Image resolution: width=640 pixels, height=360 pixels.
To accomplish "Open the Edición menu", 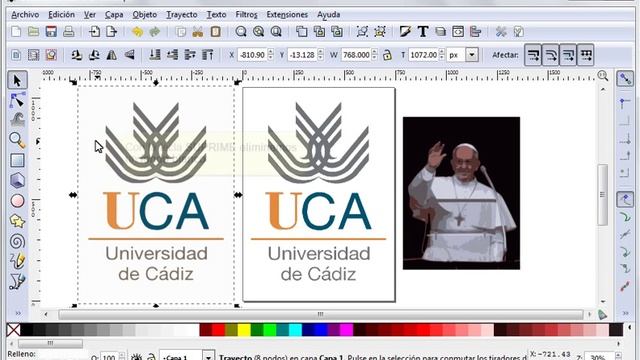I will [61, 15].
